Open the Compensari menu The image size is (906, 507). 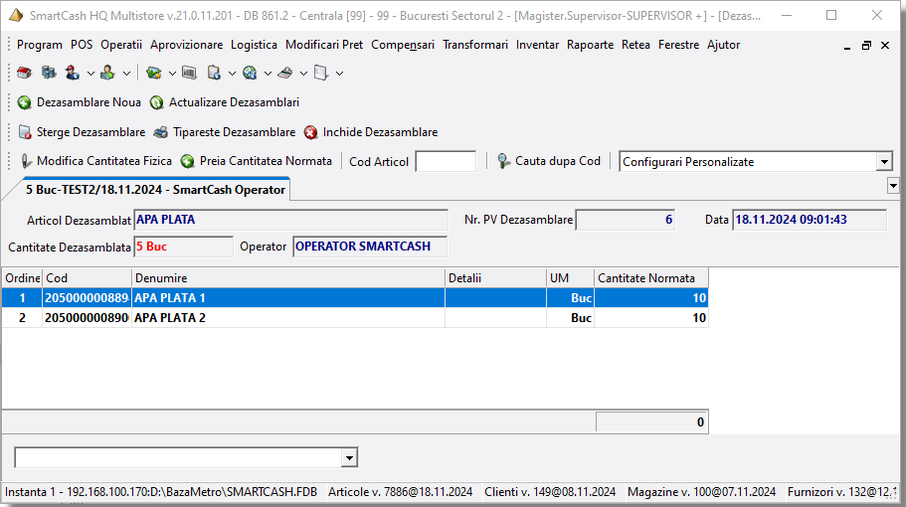coord(403,45)
